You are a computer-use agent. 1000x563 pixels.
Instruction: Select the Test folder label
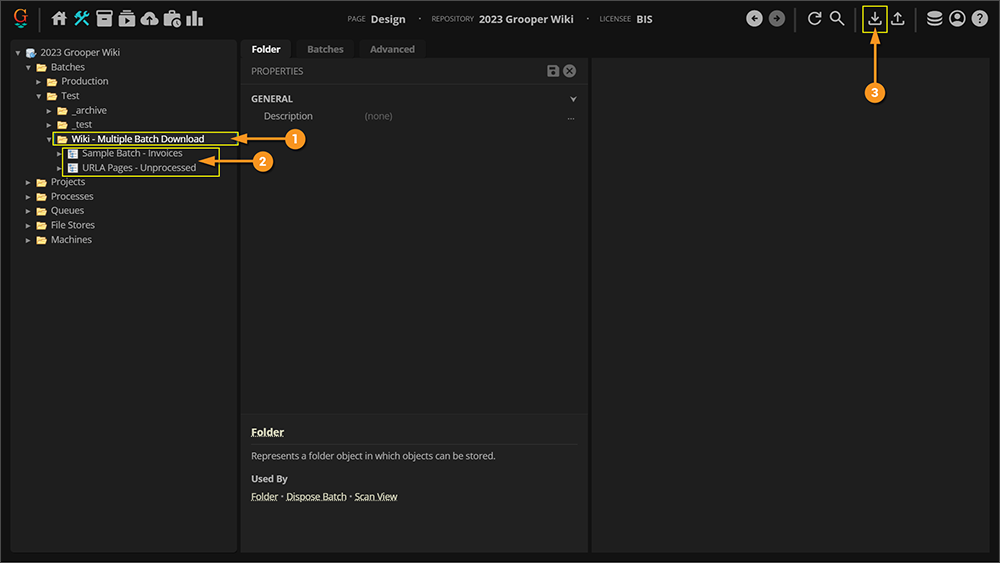pyautogui.click(x=70, y=96)
